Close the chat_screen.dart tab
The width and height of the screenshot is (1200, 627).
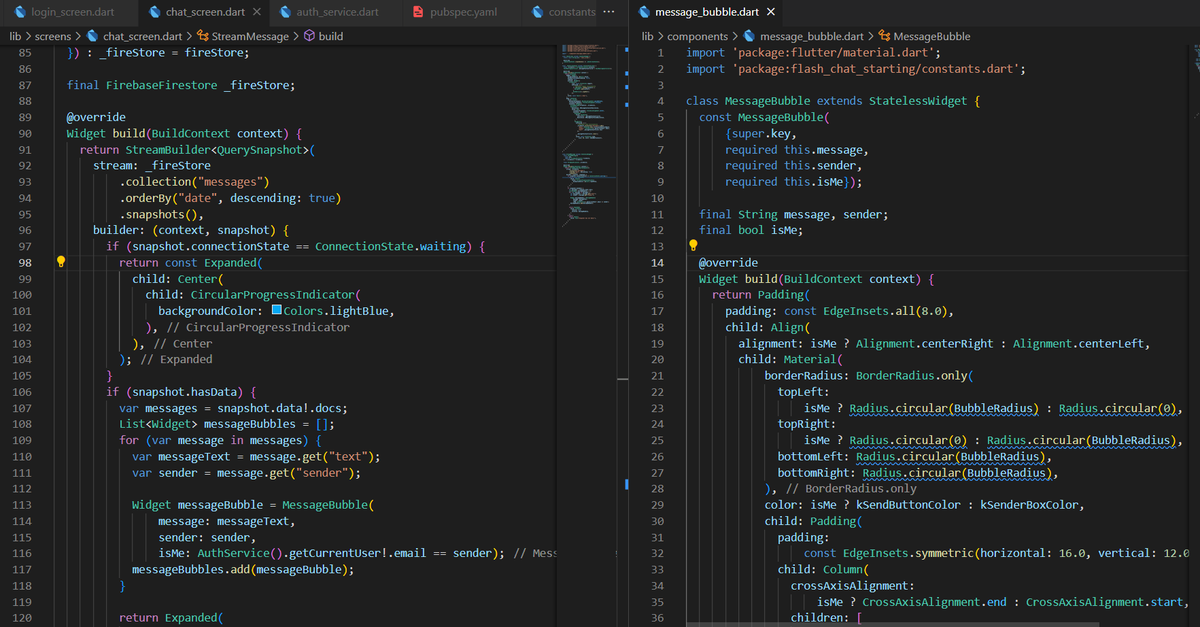(x=257, y=12)
